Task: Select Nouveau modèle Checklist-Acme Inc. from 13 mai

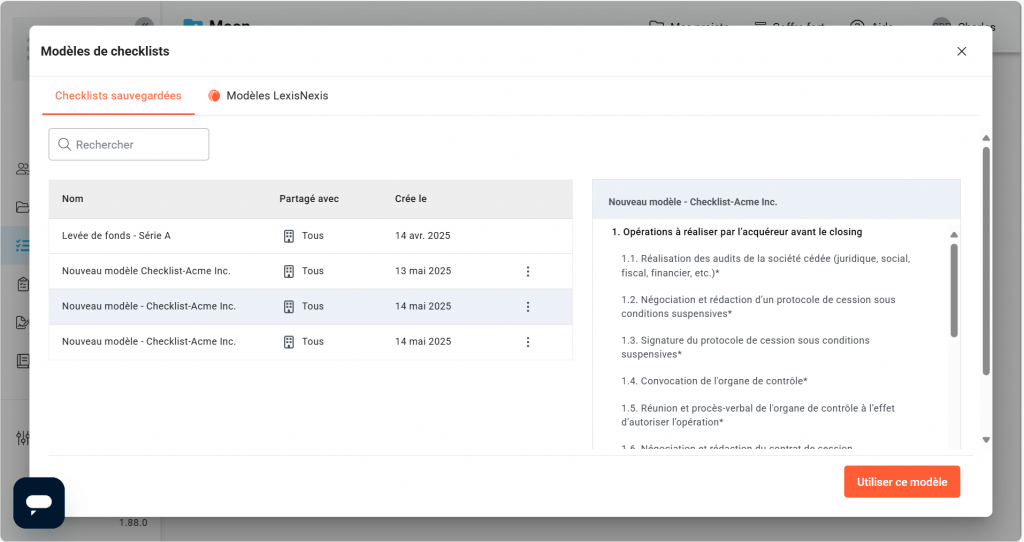Action: click(146, 271)
